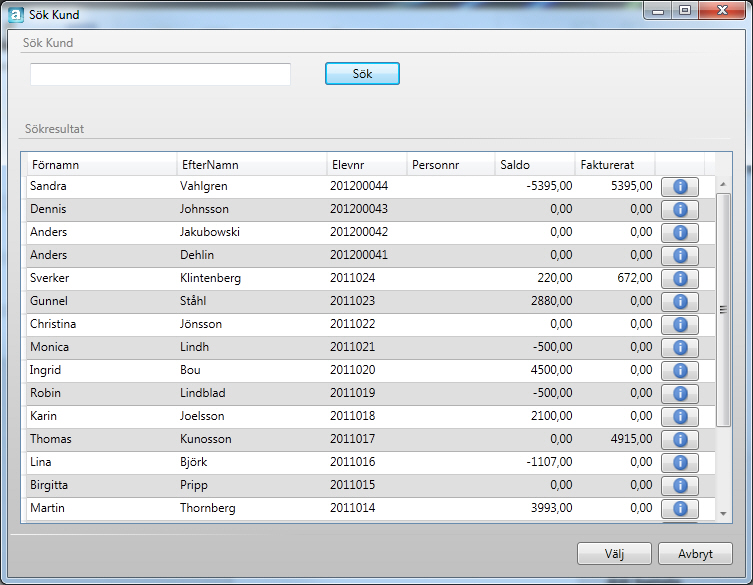Sort by Fakturerat column header

(x=615, y=165)
